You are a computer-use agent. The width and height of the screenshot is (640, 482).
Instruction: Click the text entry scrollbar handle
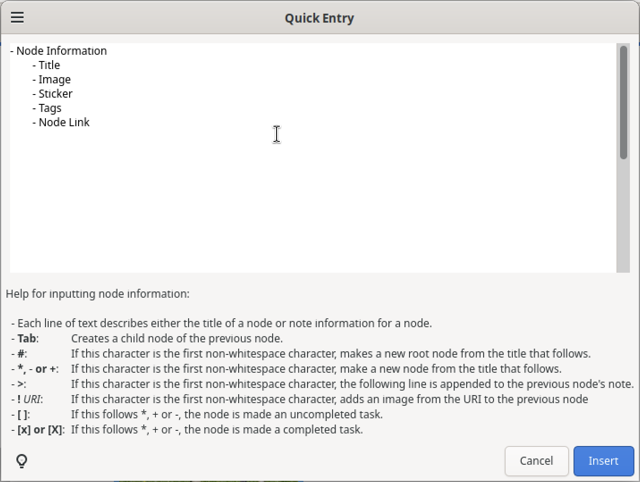pyautogui.click(x=623, y=102)
